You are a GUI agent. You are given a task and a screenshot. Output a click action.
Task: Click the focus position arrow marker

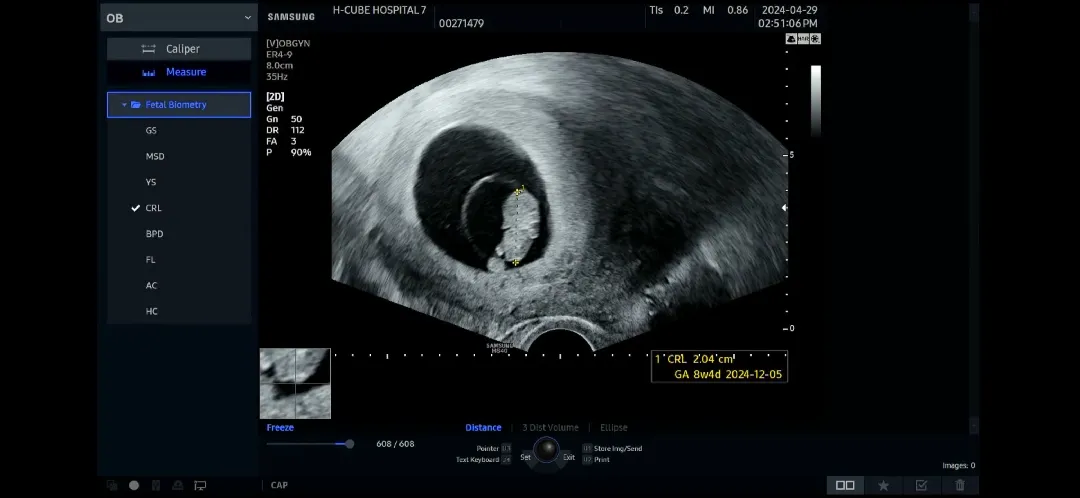tap(784, 207)
